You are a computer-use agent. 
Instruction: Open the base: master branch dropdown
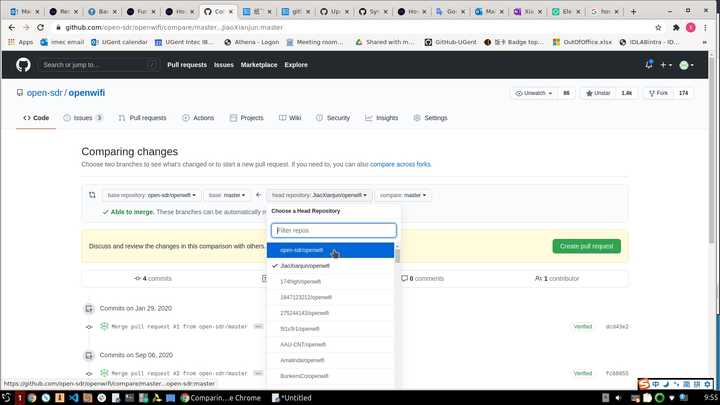[227, 195]
